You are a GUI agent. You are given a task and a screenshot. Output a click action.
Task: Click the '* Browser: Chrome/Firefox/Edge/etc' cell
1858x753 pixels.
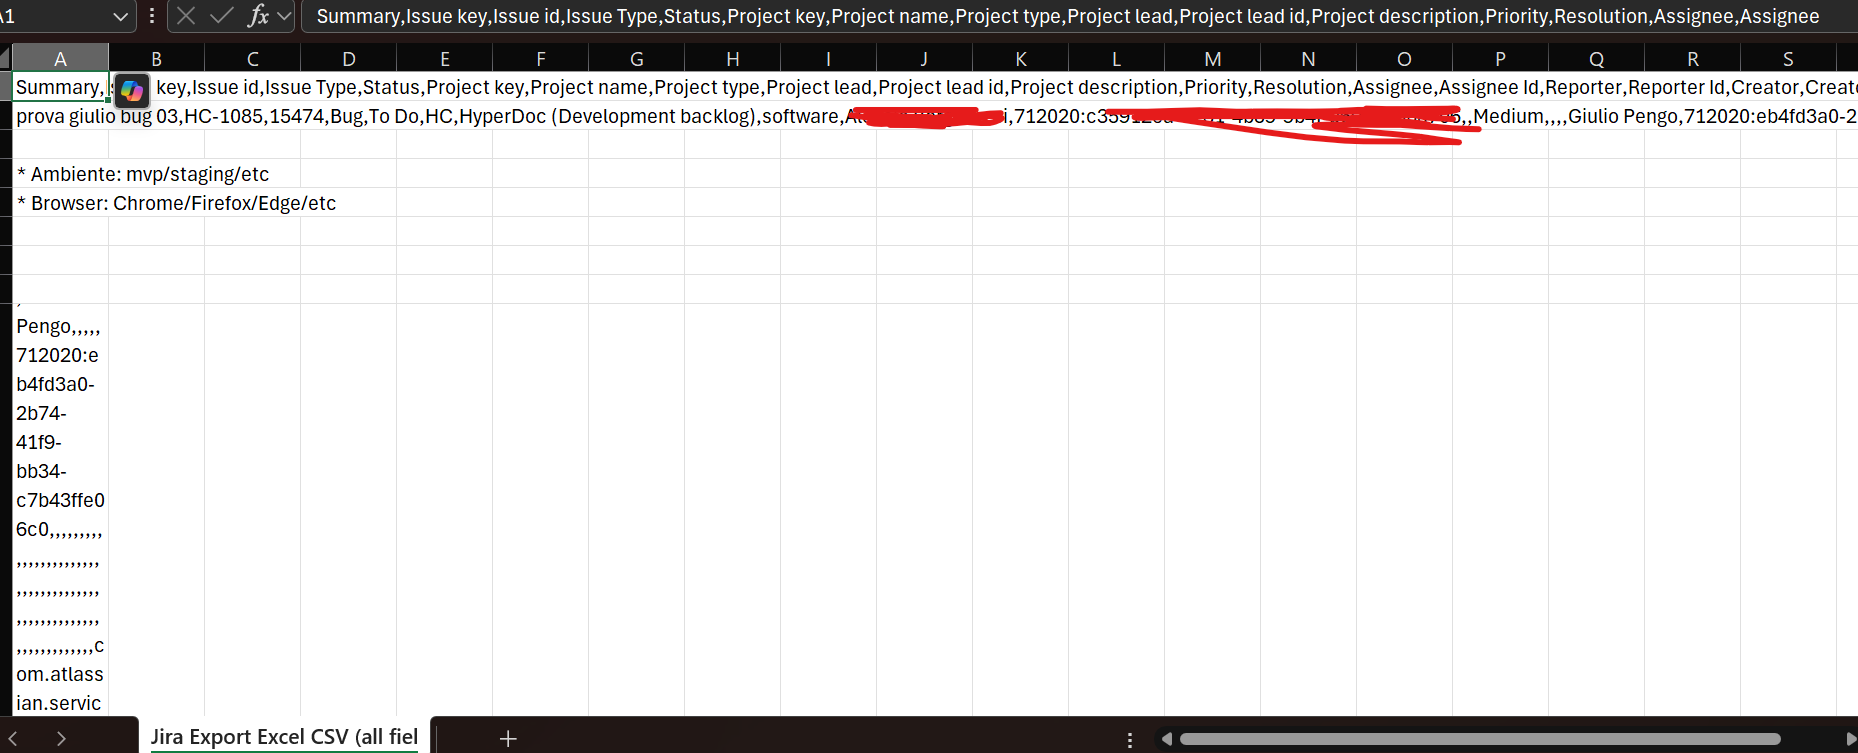(x=60, y=203)
